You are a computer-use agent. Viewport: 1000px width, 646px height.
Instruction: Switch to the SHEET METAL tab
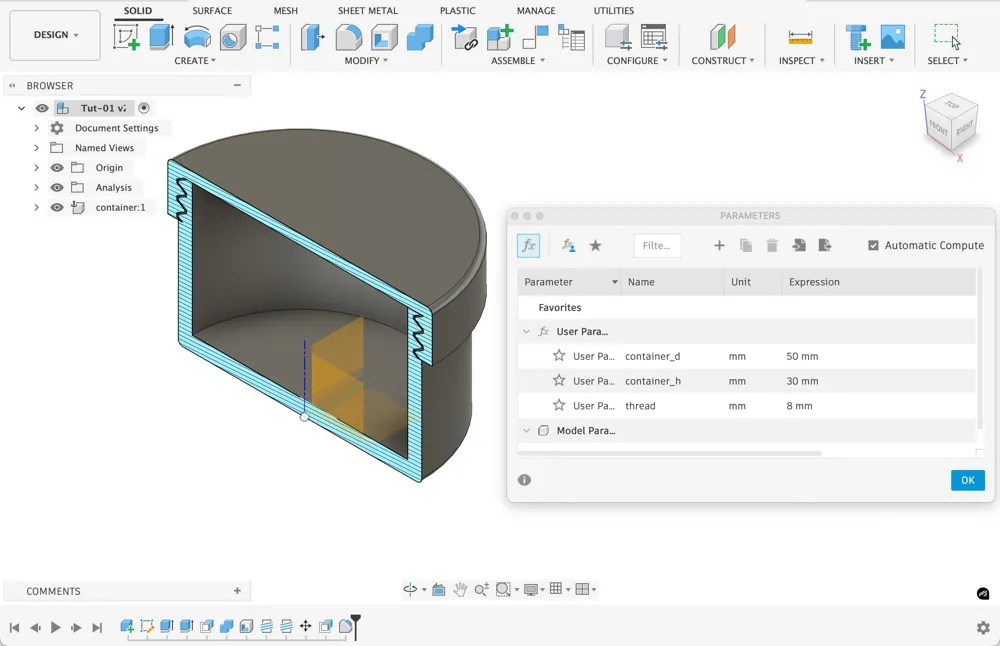pos(369,11)
